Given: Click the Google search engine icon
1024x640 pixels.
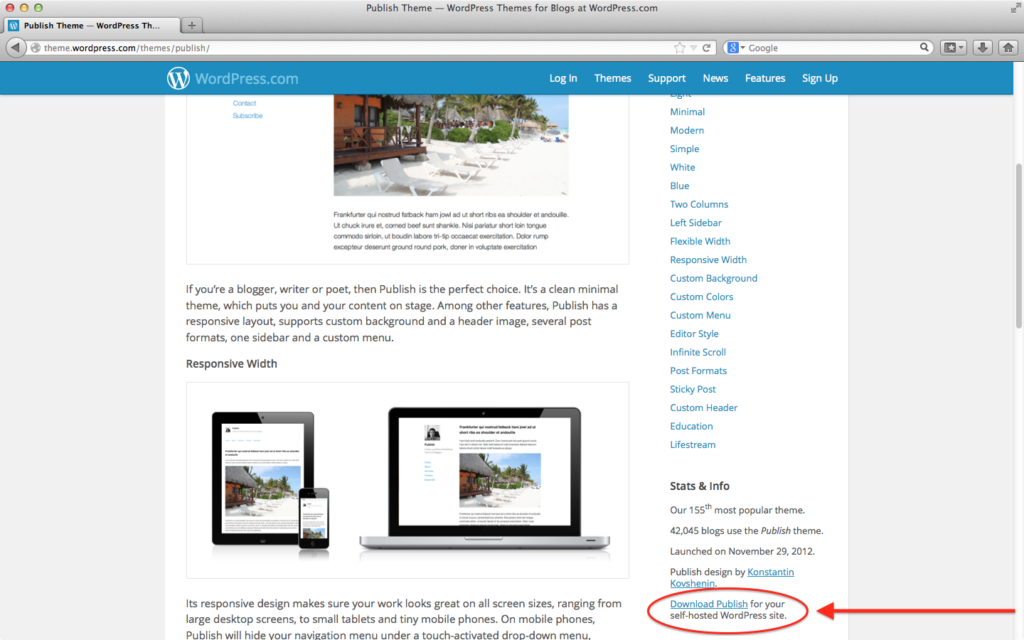Looking at the screenshot, I should pos(733,48).
